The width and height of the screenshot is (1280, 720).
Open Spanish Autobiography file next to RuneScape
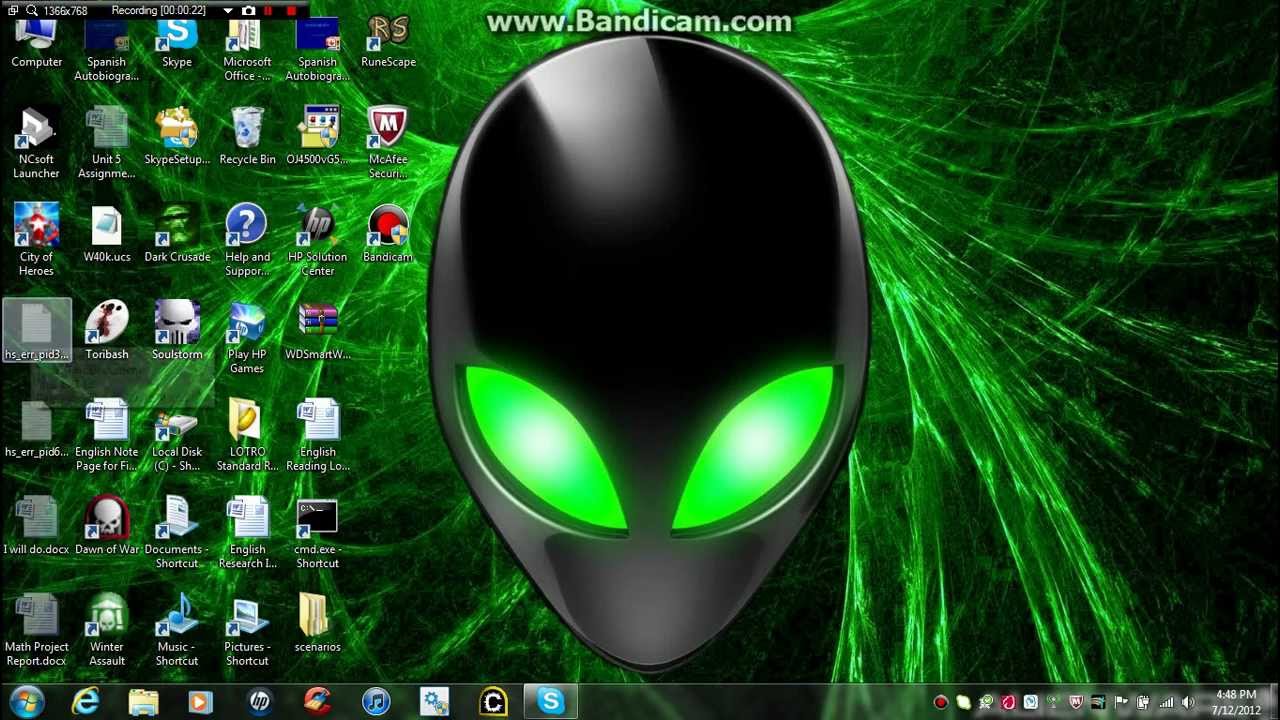coord(317,51)
